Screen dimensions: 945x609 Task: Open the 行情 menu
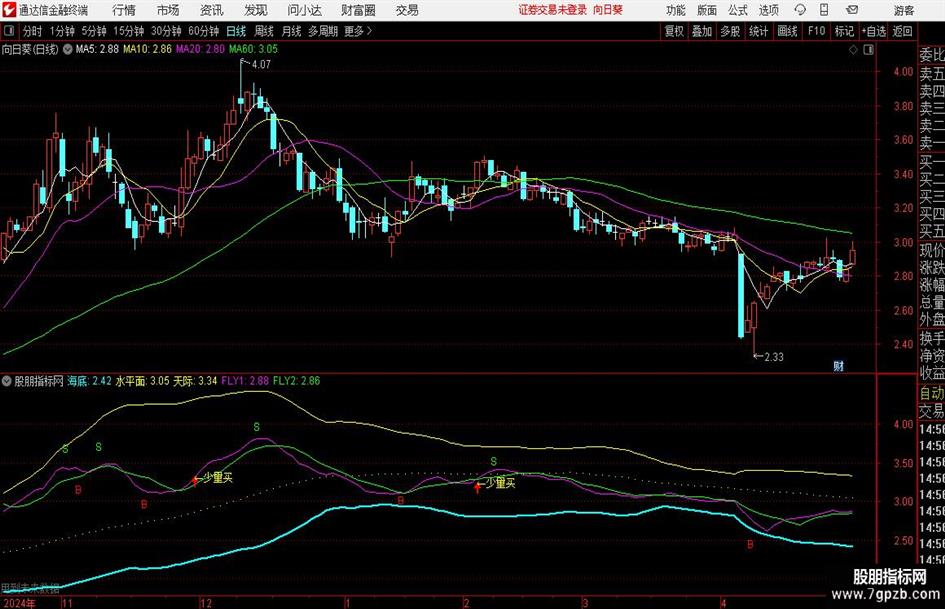tap(124, 10)
